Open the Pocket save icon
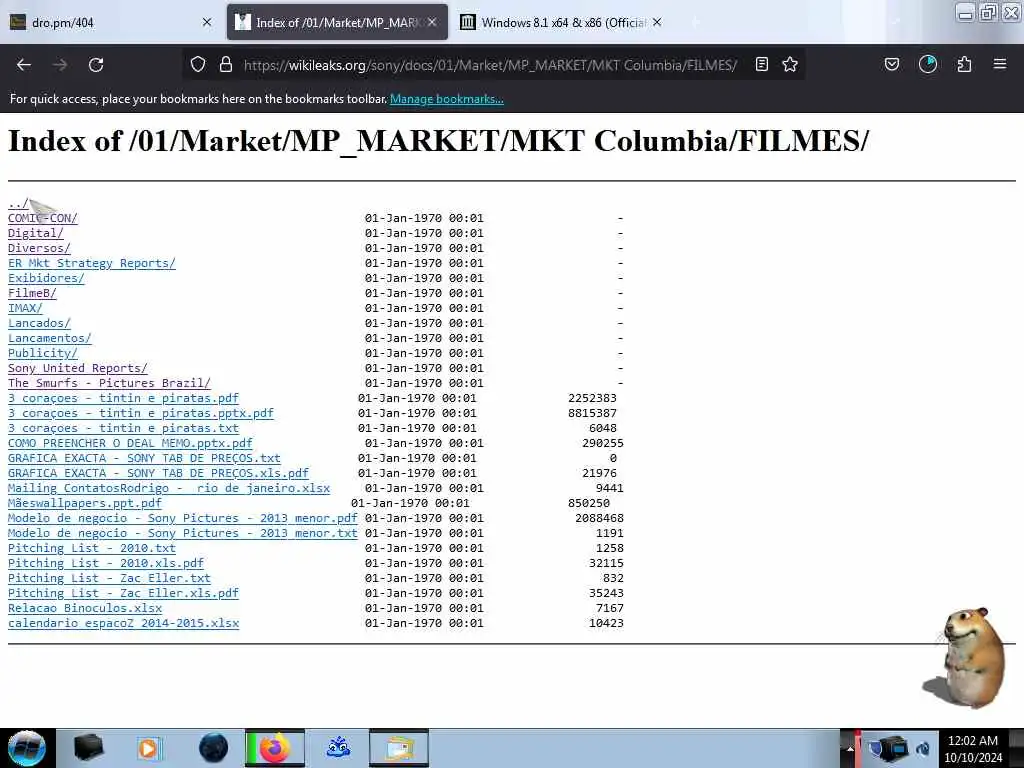Screen dimensions: 1024x768 tap(892, 64)
